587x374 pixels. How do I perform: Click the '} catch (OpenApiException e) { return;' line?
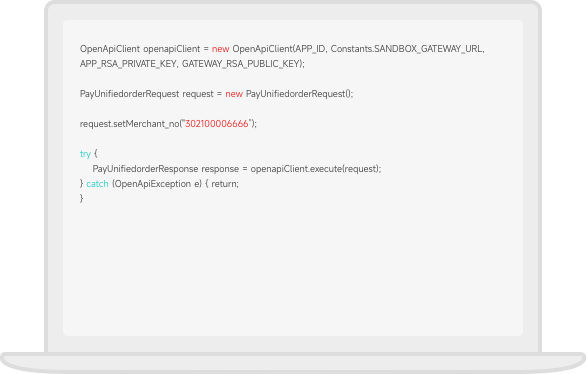159,184
